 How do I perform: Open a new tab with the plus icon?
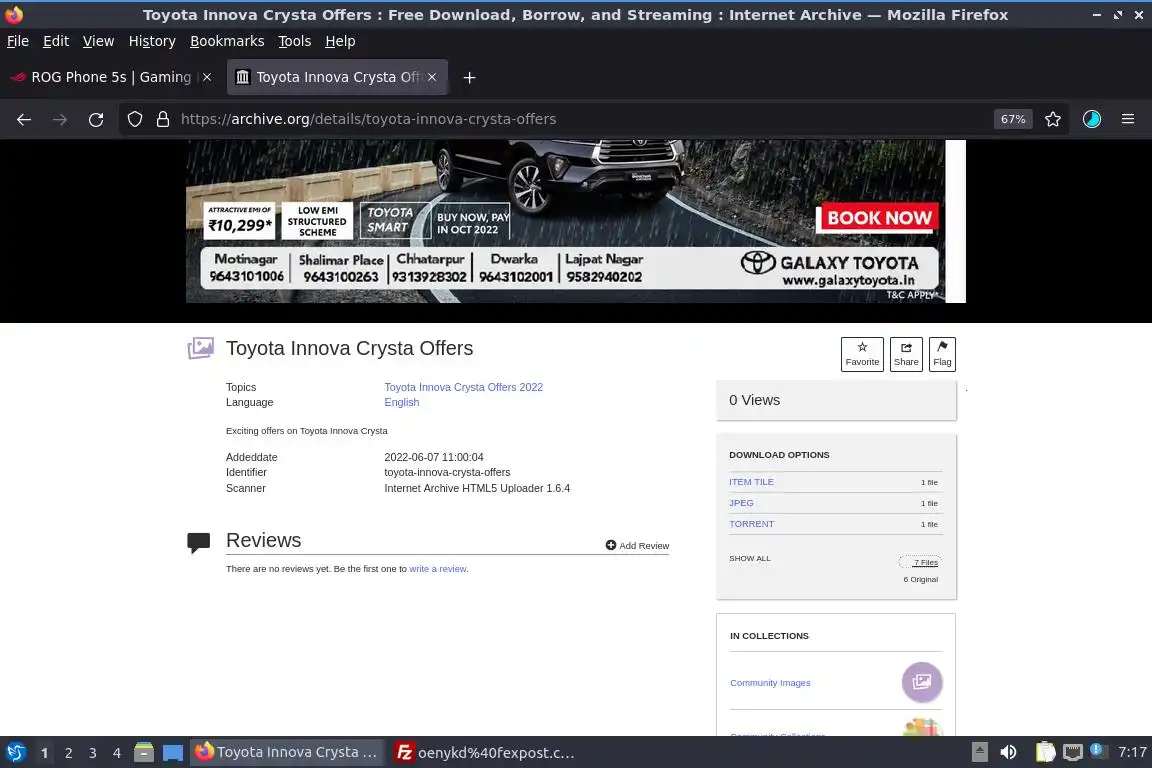[x=469, y=77]
